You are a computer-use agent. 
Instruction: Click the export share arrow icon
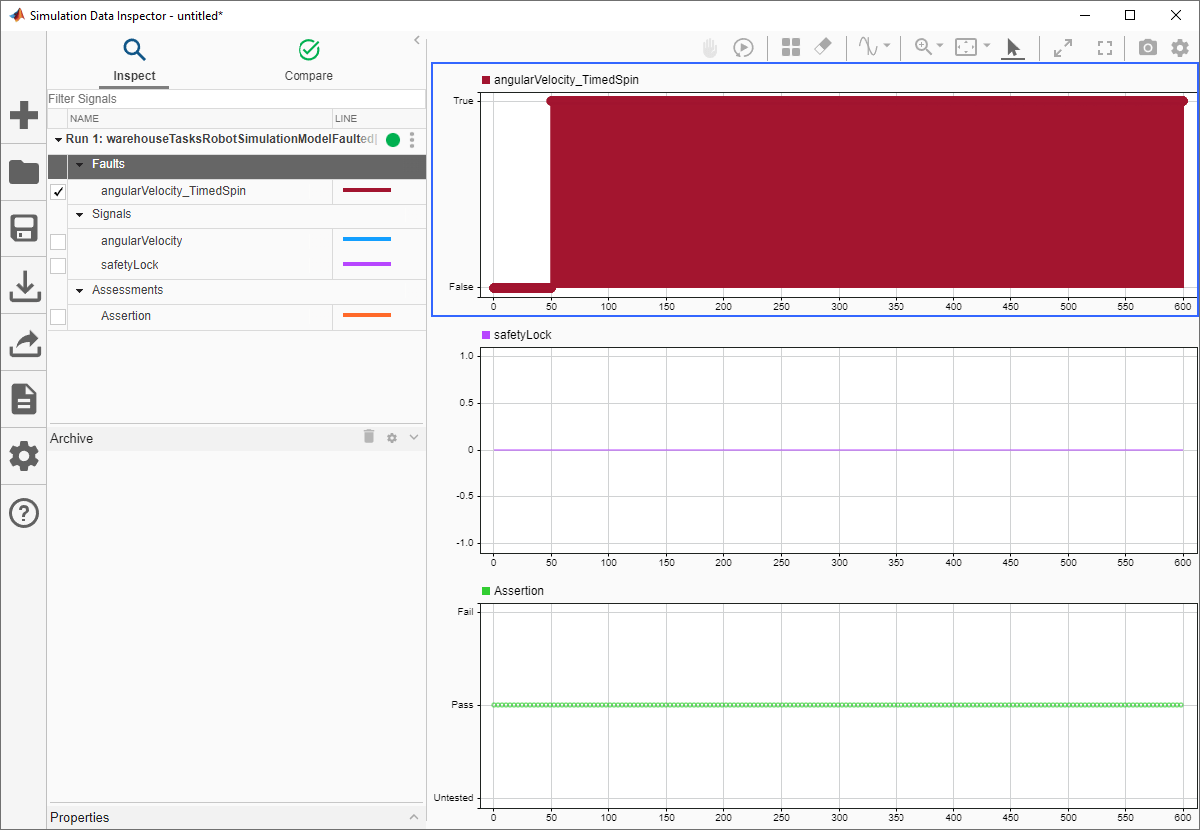click(24, 343)
